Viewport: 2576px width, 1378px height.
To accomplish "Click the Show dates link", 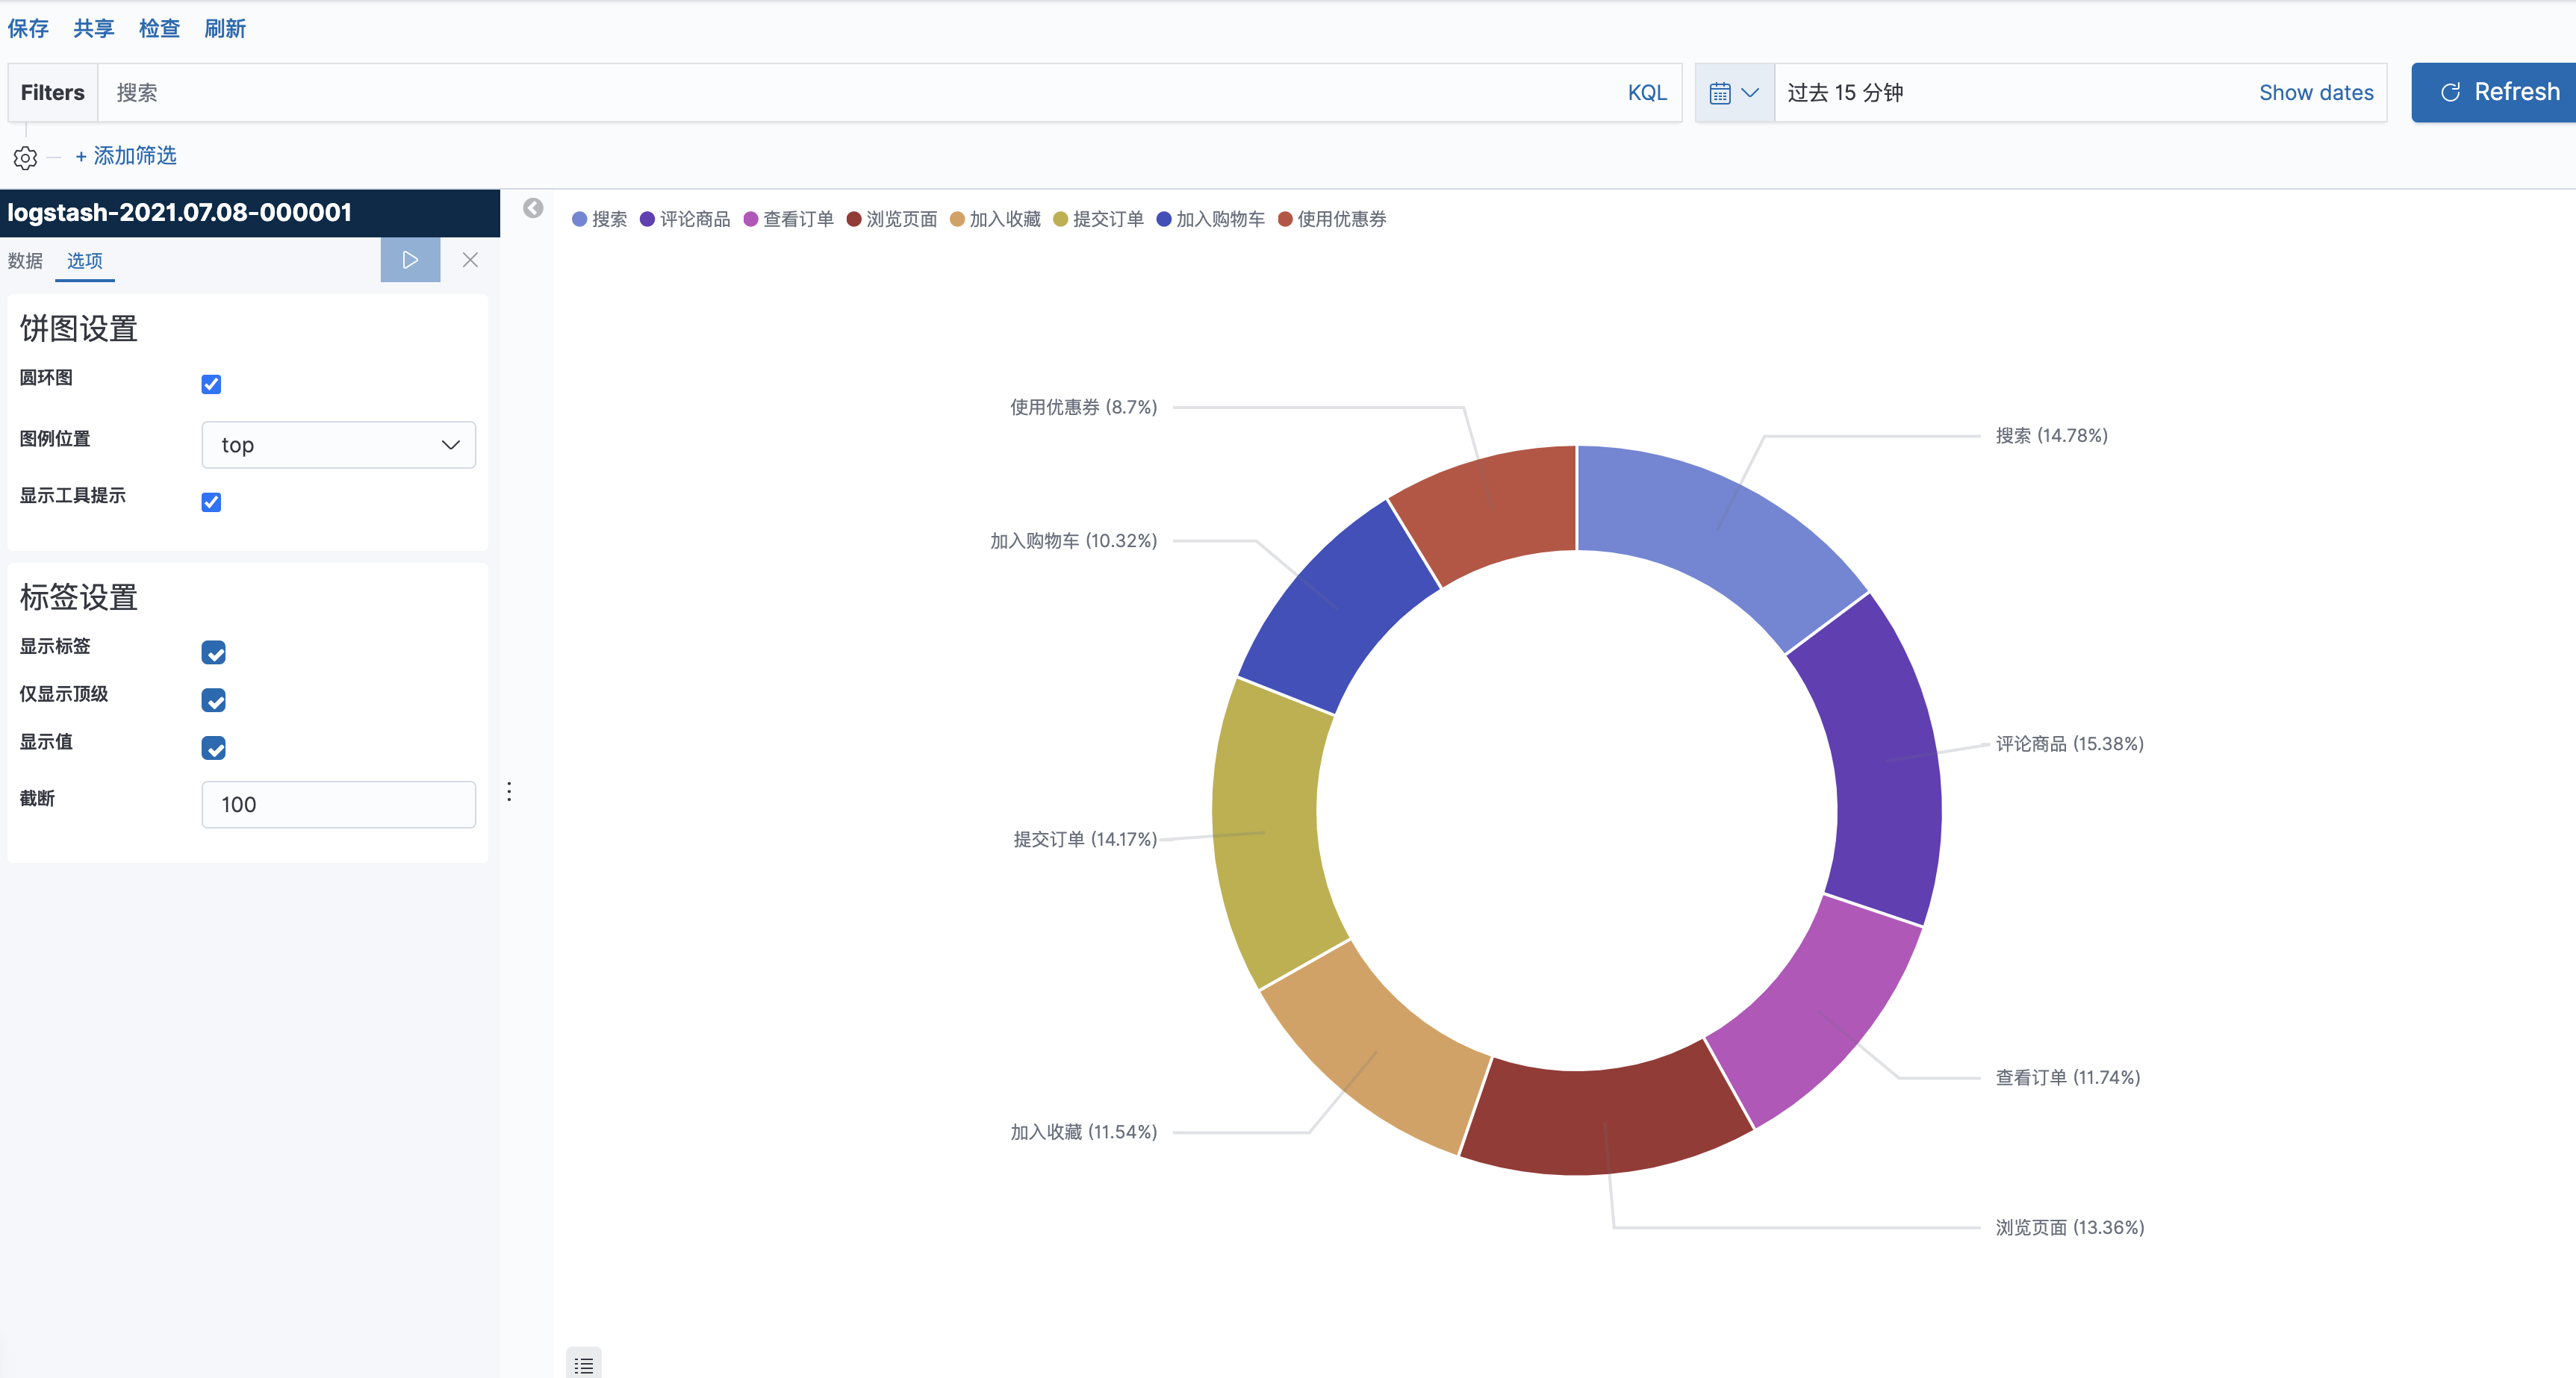I will click(x=2315, y=93).
